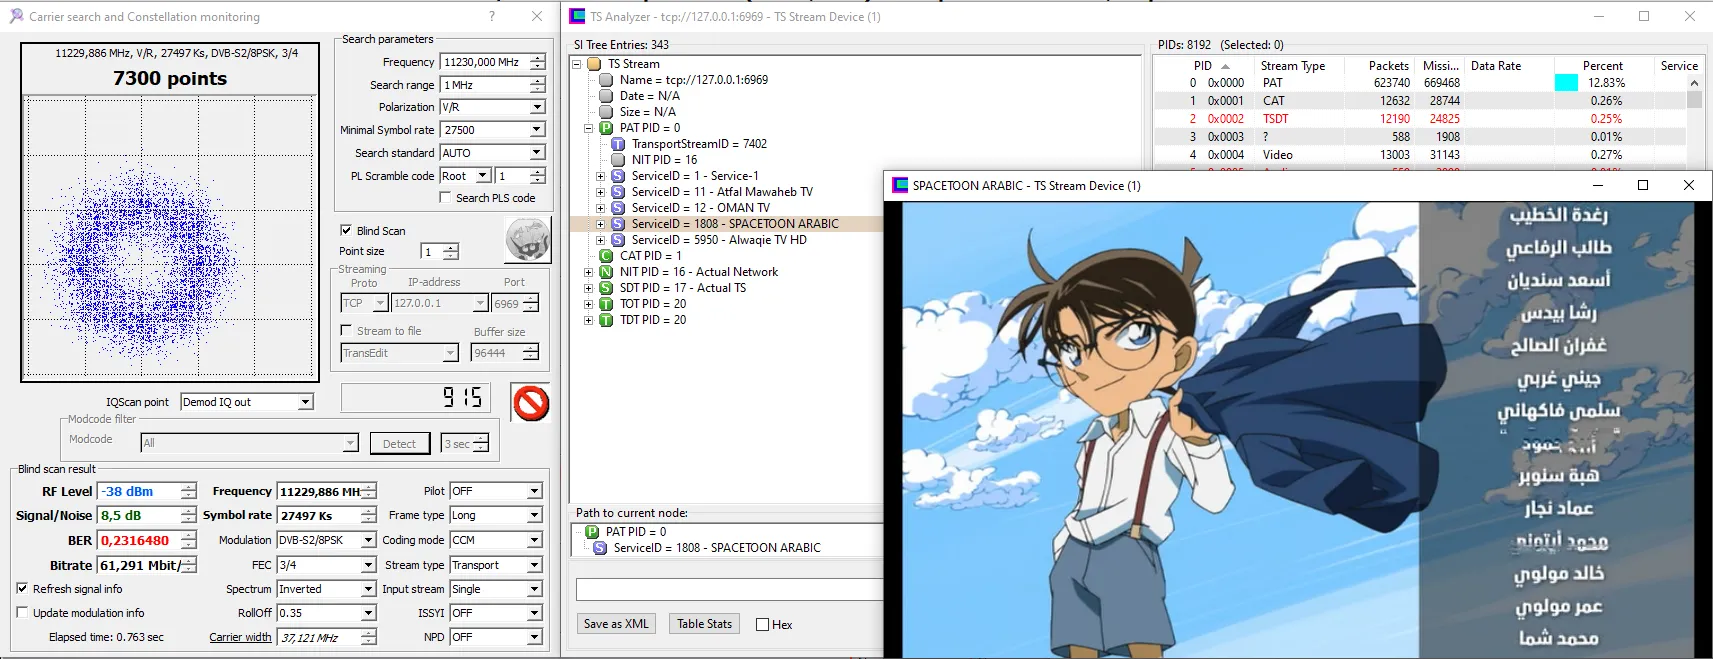Click the cyan PAT color swatch
1713x659 pixels.
1566,83
